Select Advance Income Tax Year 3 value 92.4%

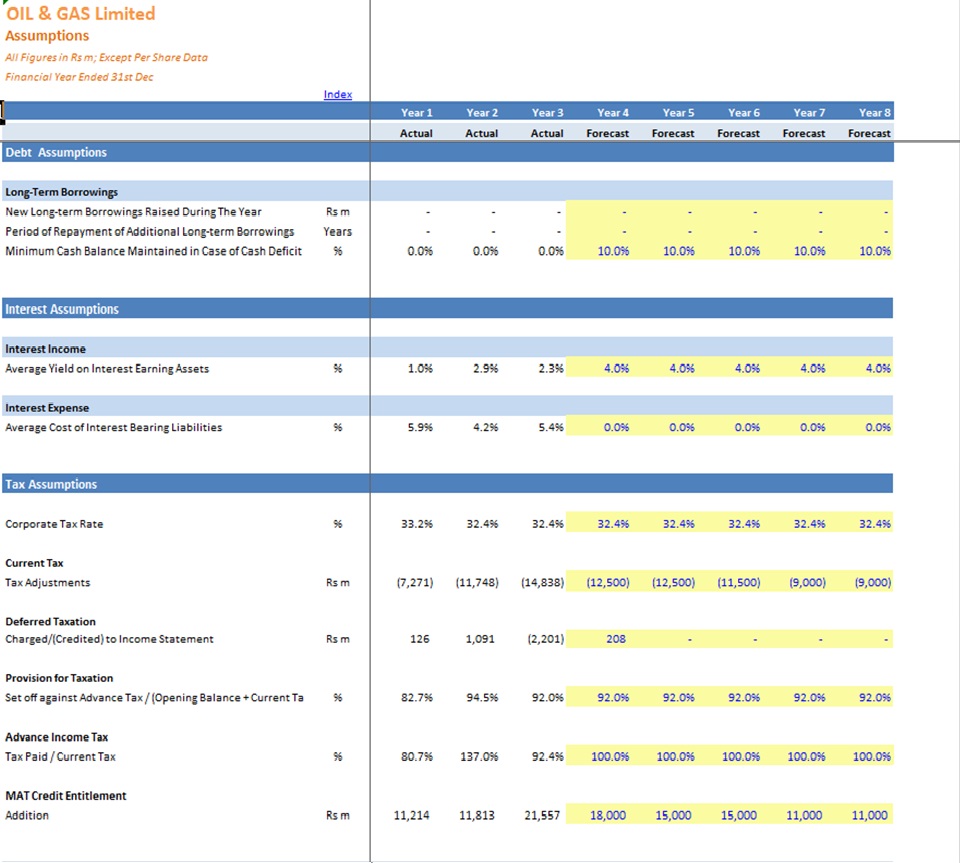coord(548,757)
